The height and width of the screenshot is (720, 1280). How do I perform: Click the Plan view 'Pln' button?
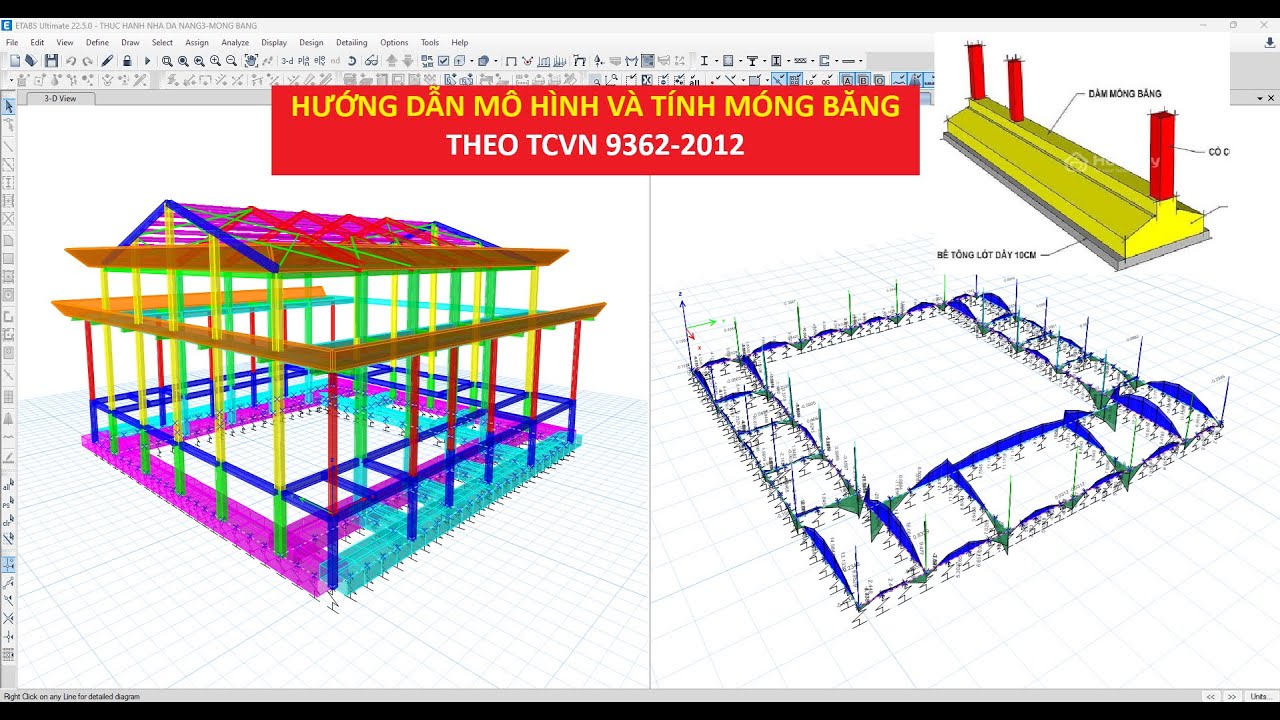[304, 61]
